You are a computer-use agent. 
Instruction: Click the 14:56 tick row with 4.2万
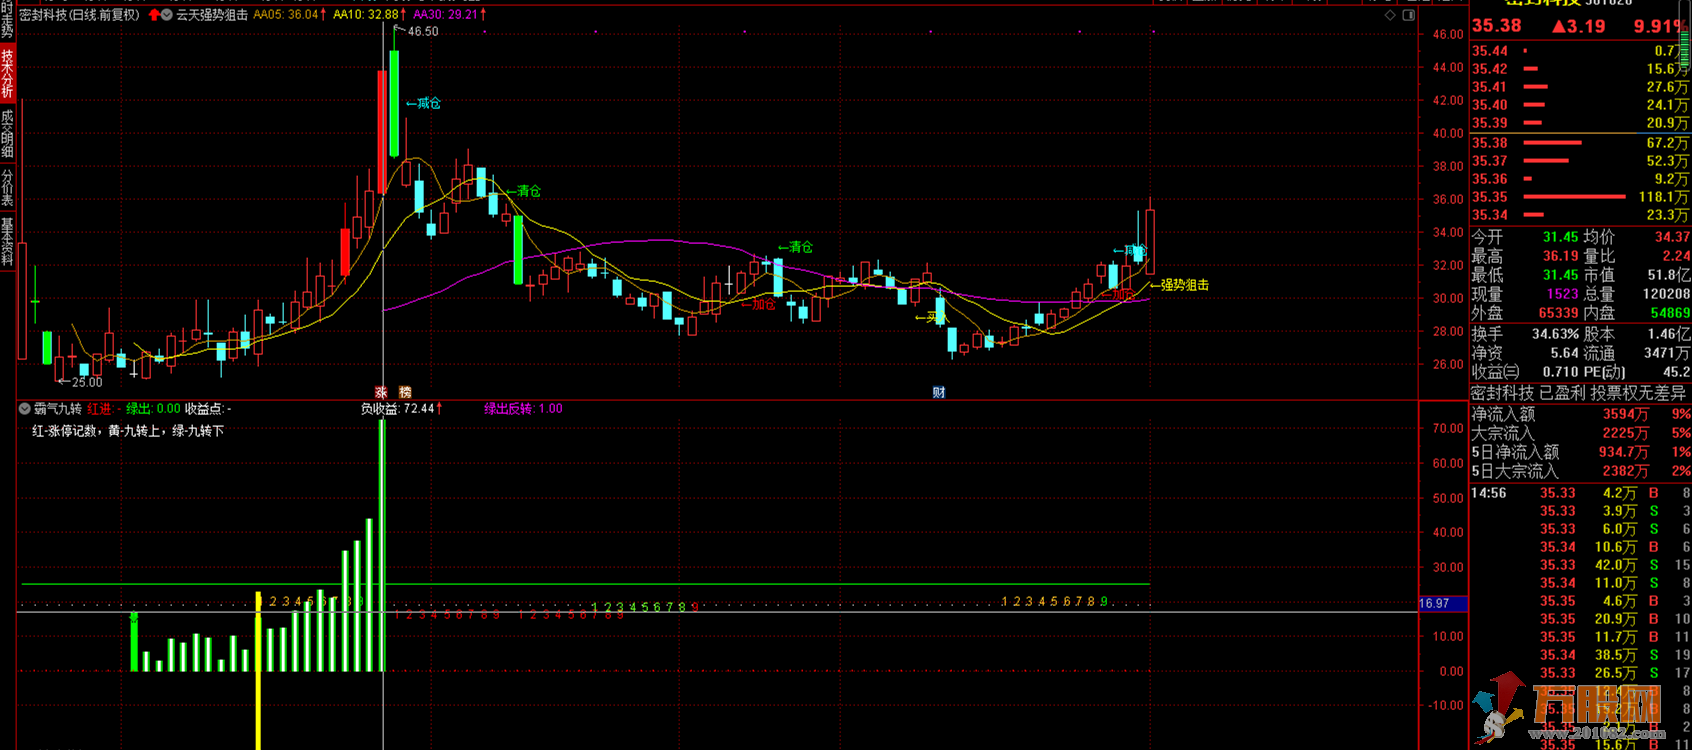[1580, 493]
